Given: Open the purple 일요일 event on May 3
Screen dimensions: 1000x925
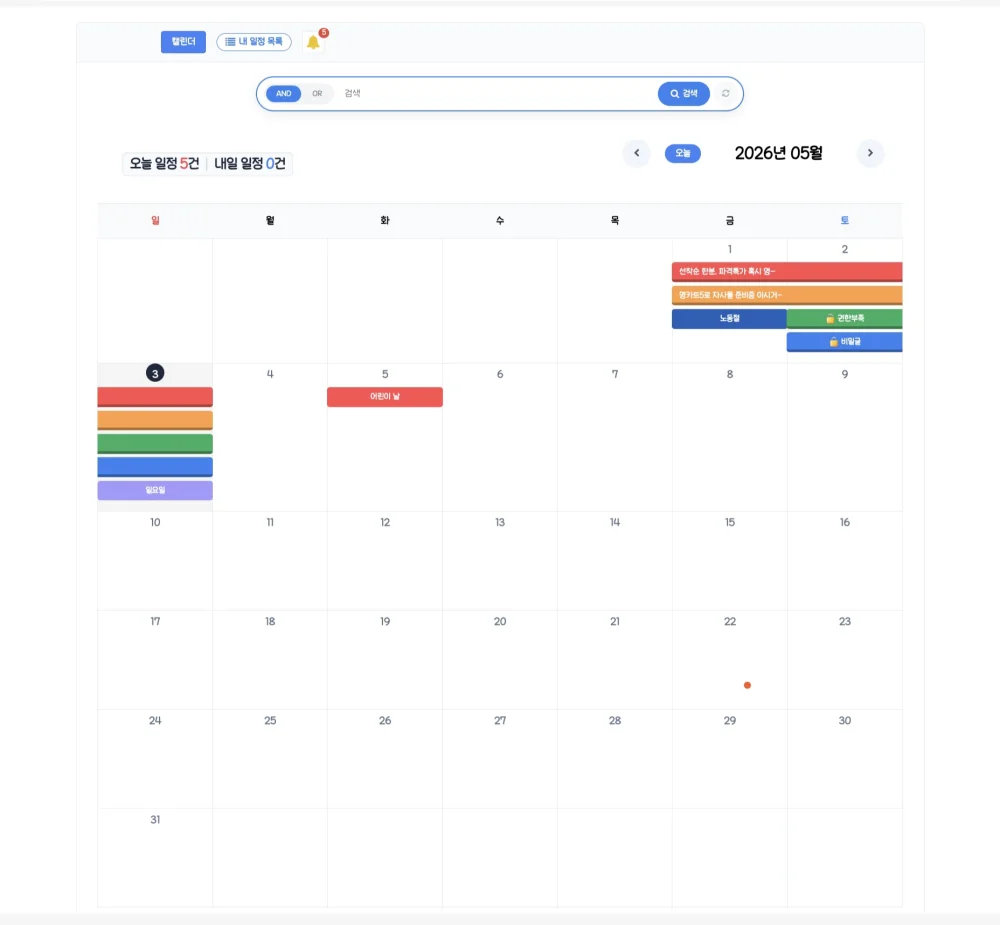Looking at the screenshot, I should click(x=155, y=491).
